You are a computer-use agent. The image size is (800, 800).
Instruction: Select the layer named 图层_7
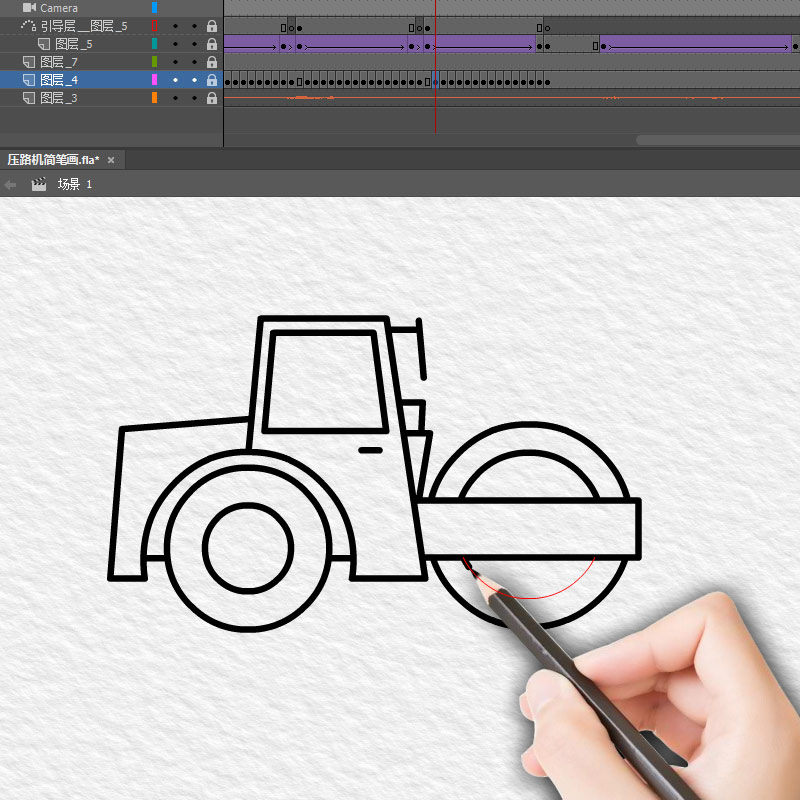[59, 62]
